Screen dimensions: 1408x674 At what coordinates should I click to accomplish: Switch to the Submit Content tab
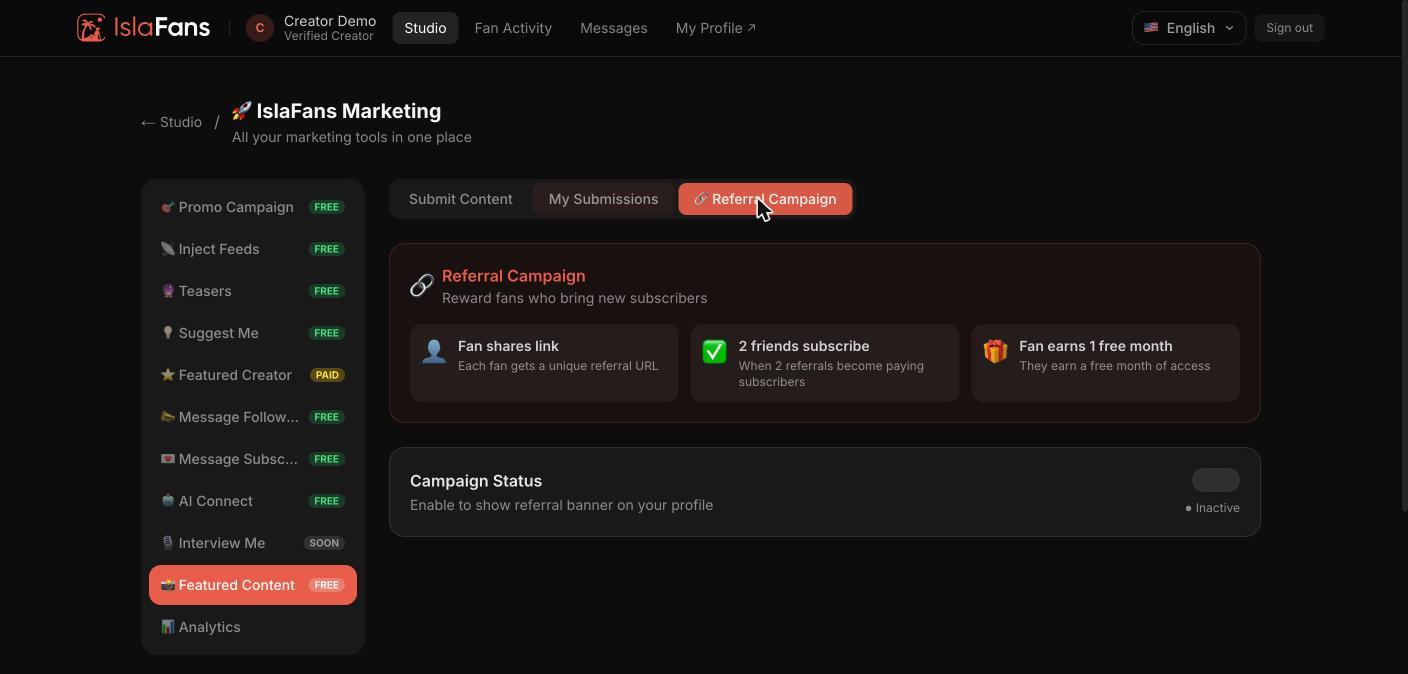coord(461,199)
